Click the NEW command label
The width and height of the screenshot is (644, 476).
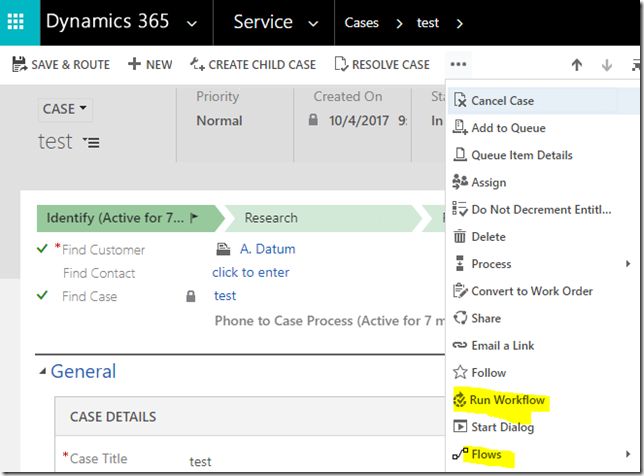pos(159,65)
